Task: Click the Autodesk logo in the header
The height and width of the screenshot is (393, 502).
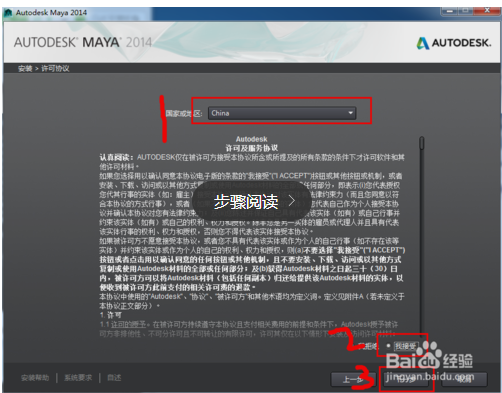Action: pyautogui.click(x=454, y=43)
